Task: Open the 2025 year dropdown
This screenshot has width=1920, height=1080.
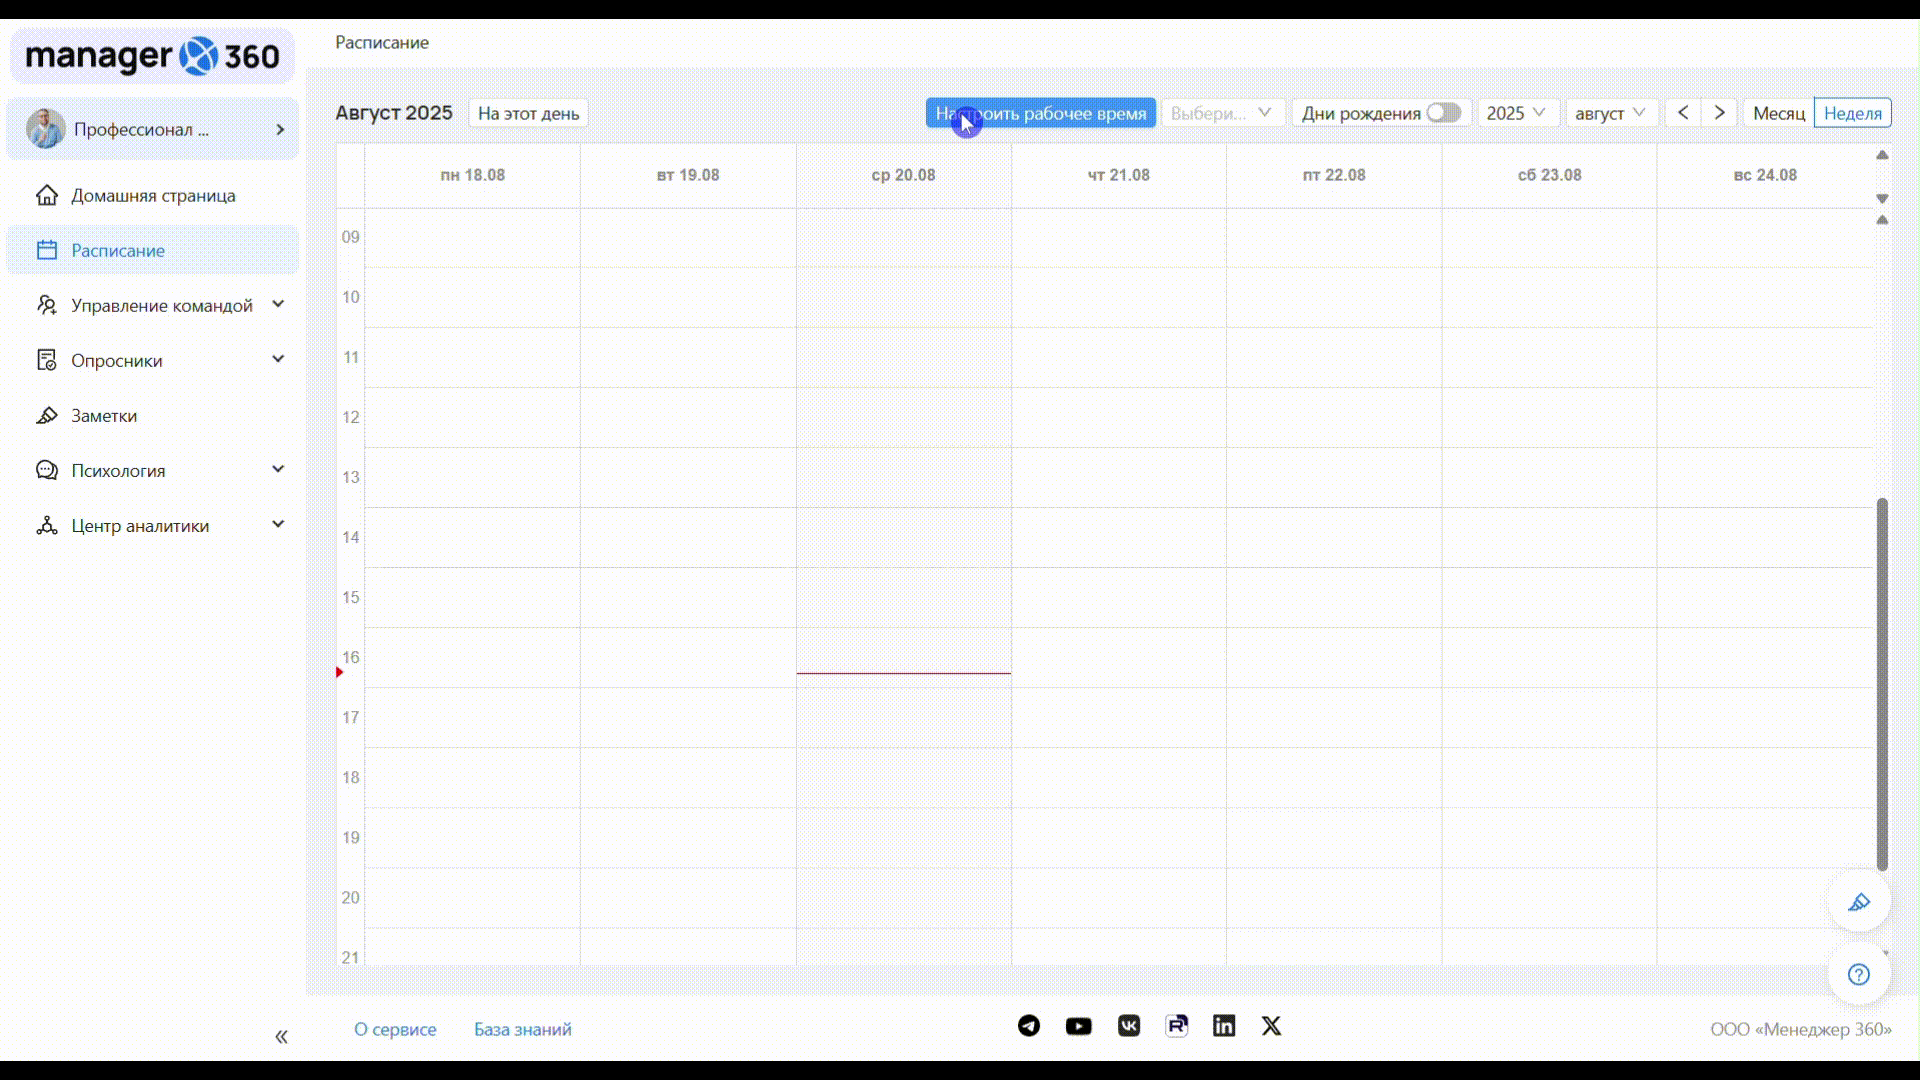Action: (1516, 113)
